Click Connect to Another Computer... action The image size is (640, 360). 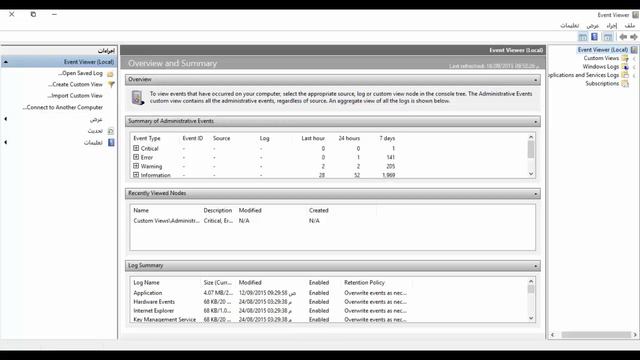(x=62, y=107)
